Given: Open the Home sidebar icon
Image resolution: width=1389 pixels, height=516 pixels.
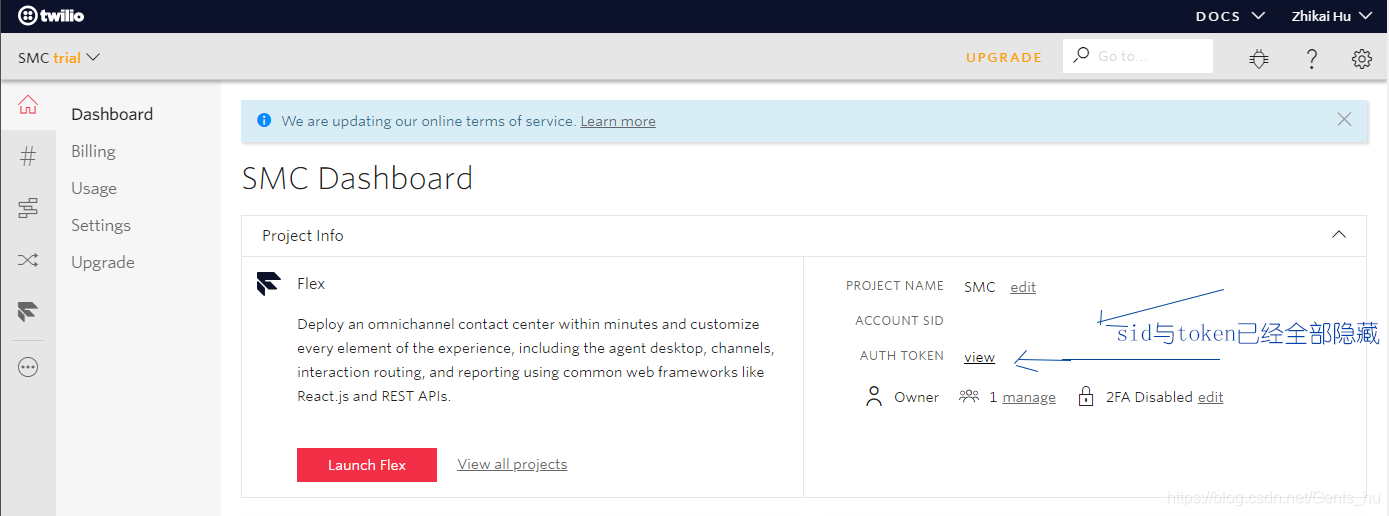Looking at the screenshot, I should click(x=28, y=104).
